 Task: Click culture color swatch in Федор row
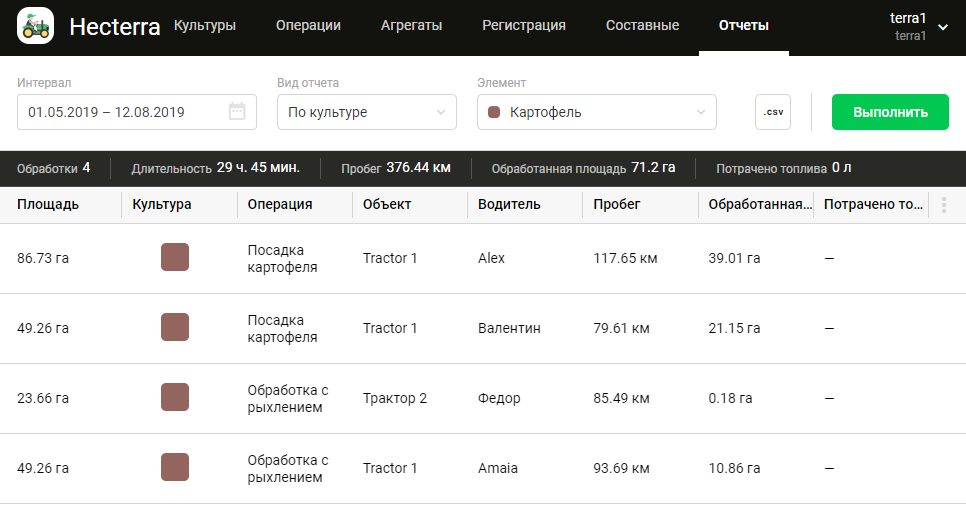point(175,397)
